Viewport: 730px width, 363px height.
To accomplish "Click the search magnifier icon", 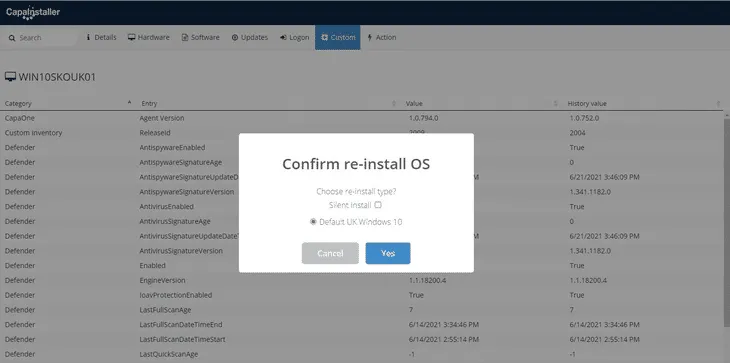I will [x=12, y=38].
